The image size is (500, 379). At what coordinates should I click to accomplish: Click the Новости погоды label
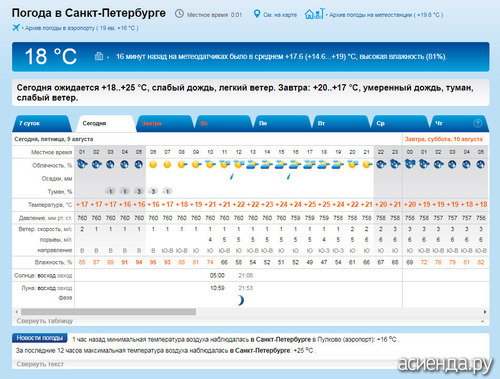click(40, 338)
